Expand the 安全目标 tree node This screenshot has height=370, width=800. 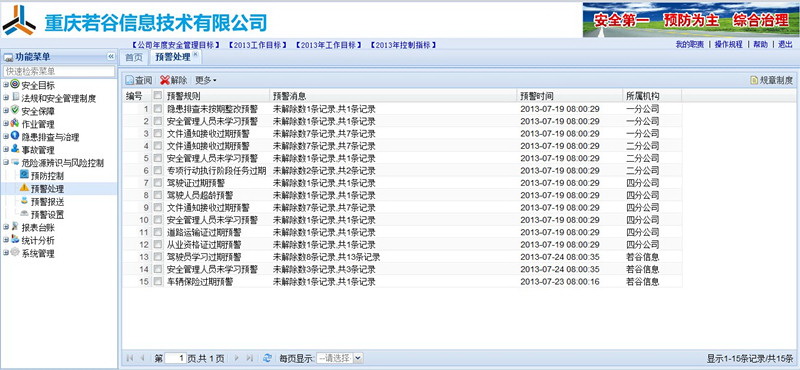point(6,85)
